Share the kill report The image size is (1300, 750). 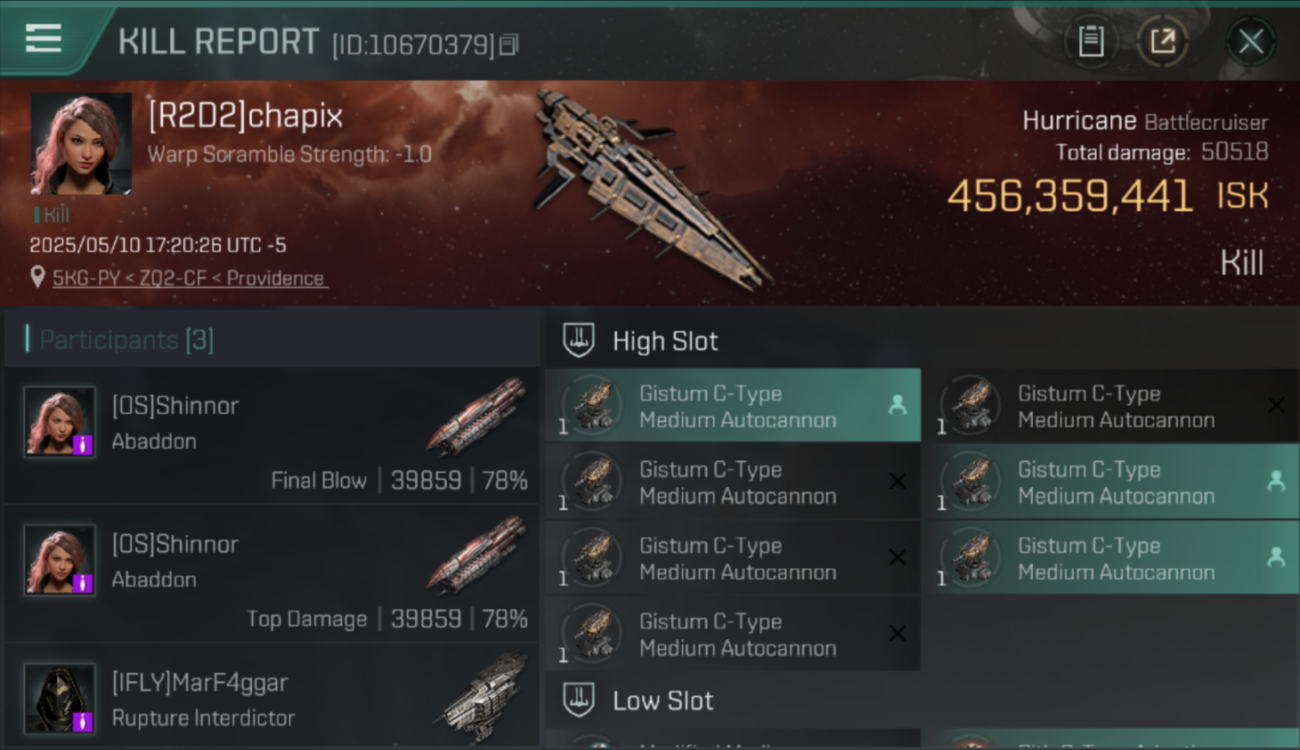tap(1163, 42)
